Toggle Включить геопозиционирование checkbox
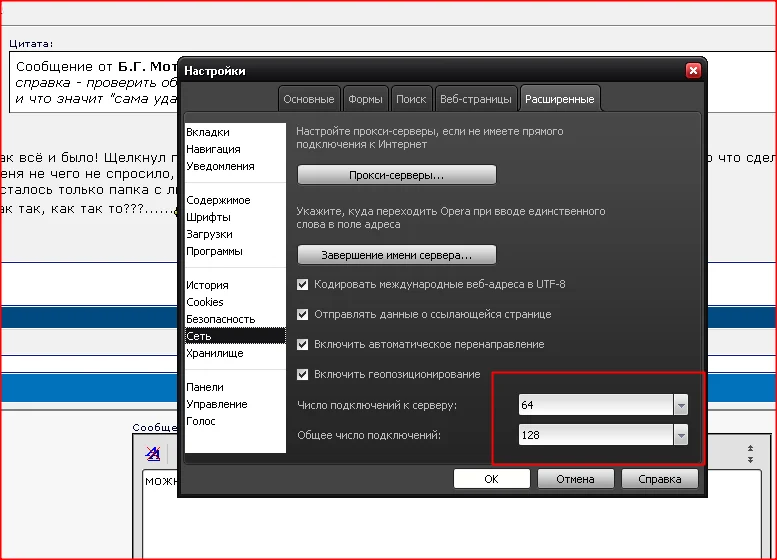The image size is (777, 560). (x=302, y=374)
